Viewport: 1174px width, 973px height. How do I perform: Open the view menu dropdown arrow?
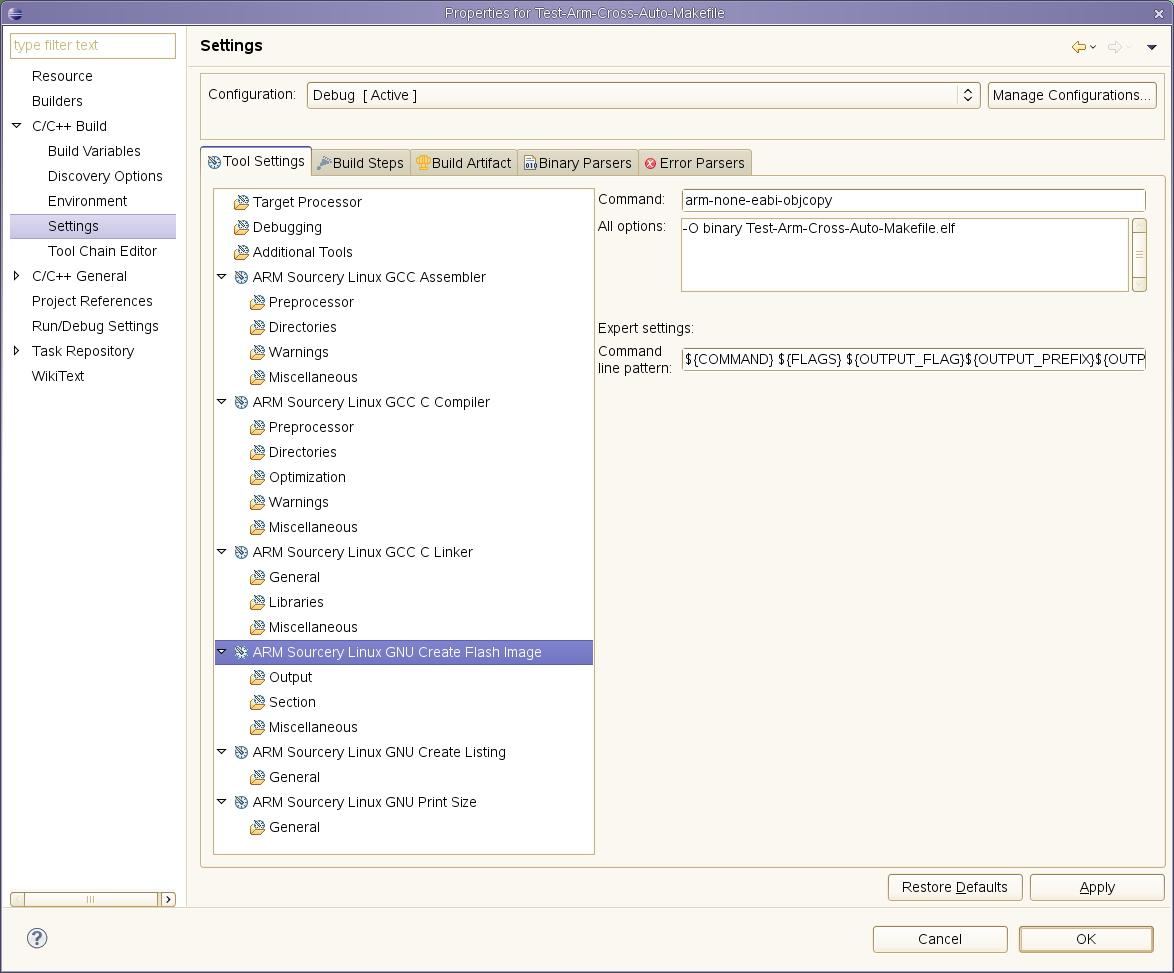point(1152,47)
